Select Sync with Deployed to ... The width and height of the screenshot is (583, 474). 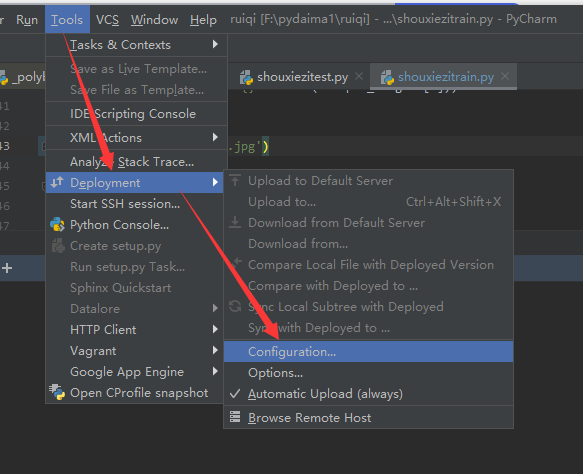point(368,328)
